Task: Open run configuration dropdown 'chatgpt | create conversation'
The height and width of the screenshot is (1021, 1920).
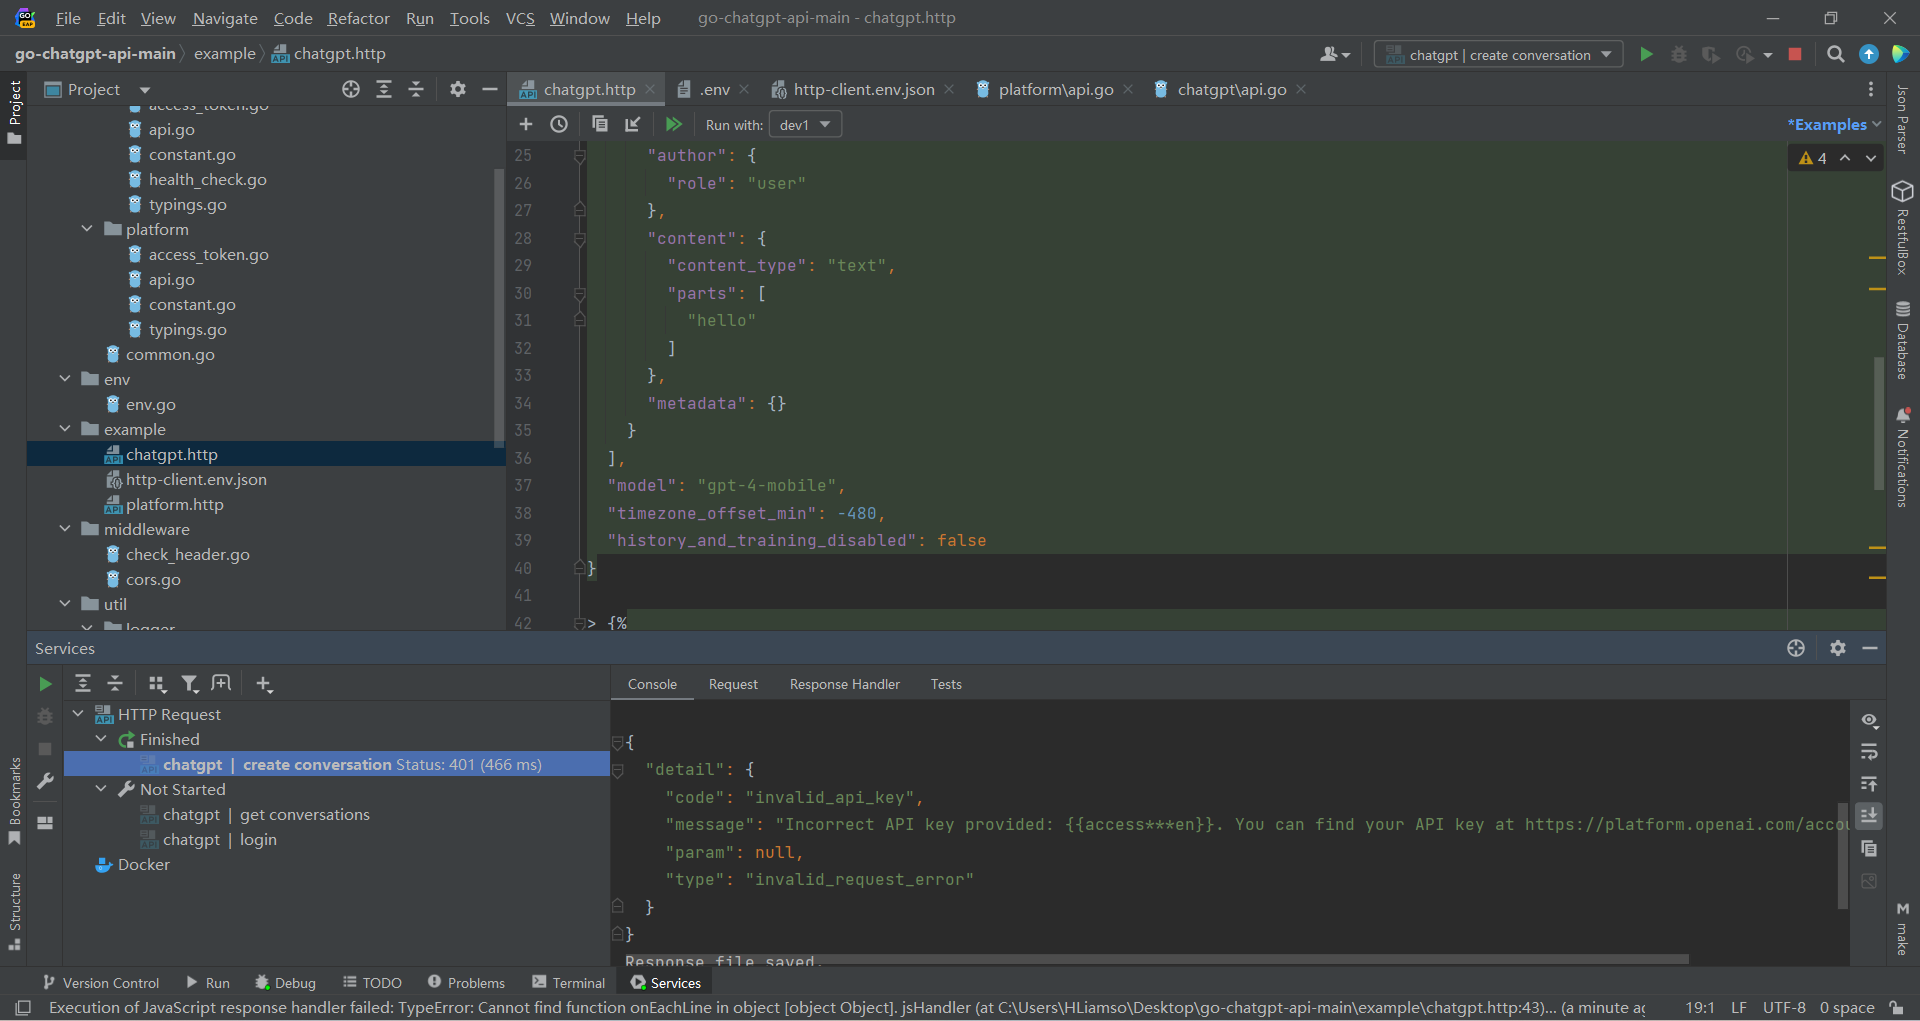Action: click(1498, 55)
